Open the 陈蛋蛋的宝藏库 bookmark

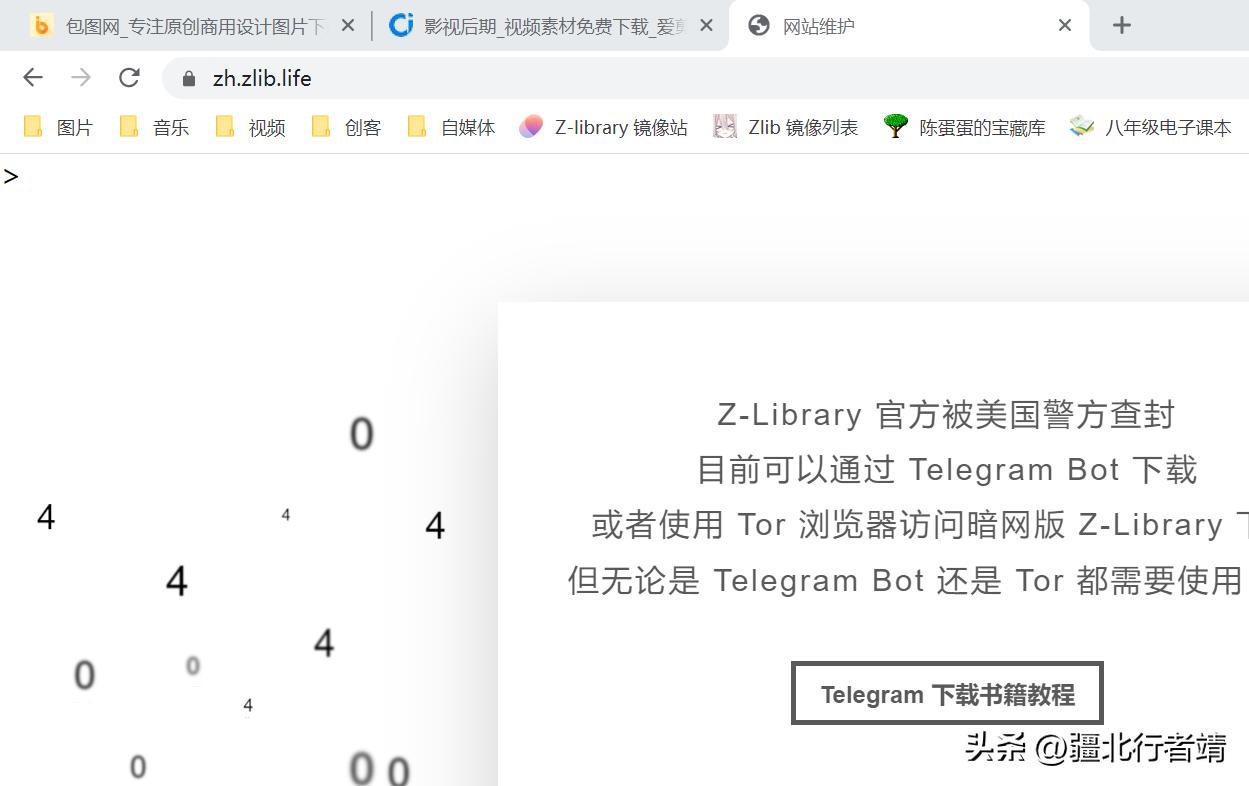coord(964,127)
